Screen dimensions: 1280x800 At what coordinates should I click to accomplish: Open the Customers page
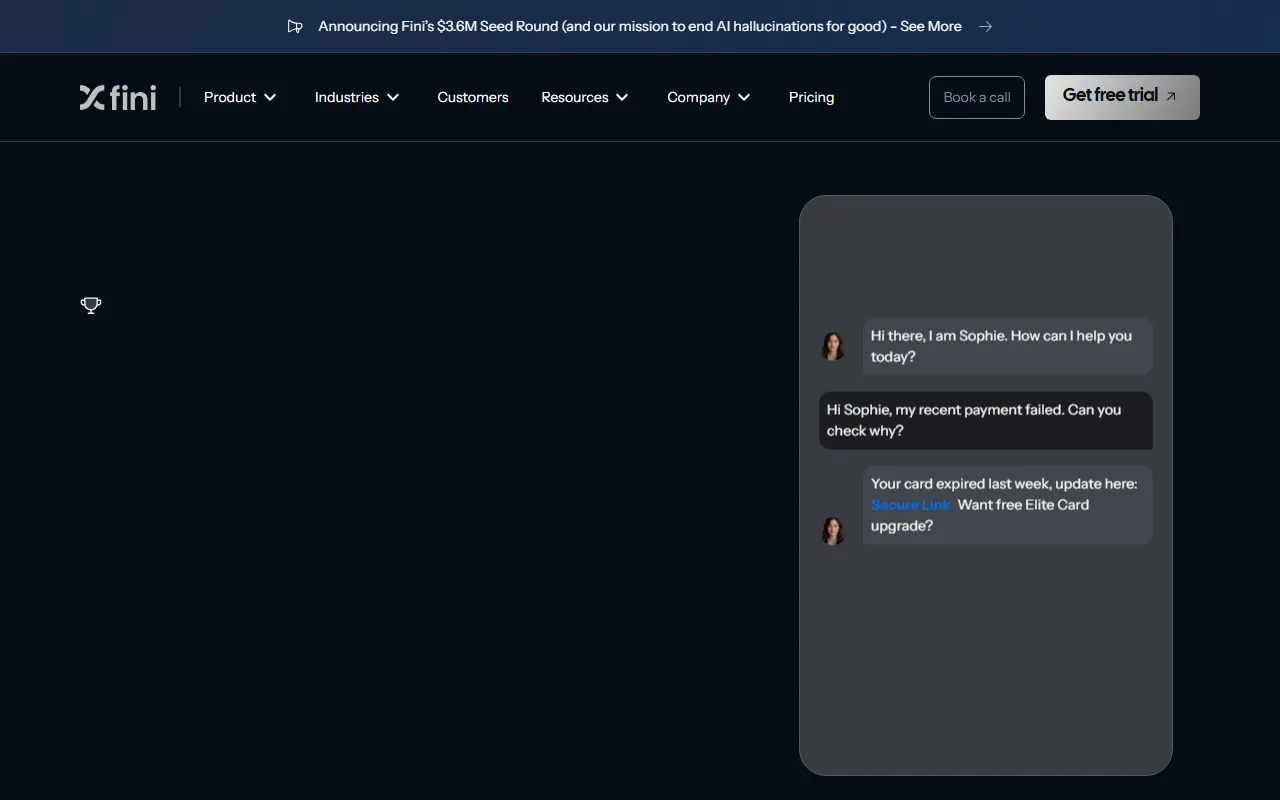(x=473, y=97)
